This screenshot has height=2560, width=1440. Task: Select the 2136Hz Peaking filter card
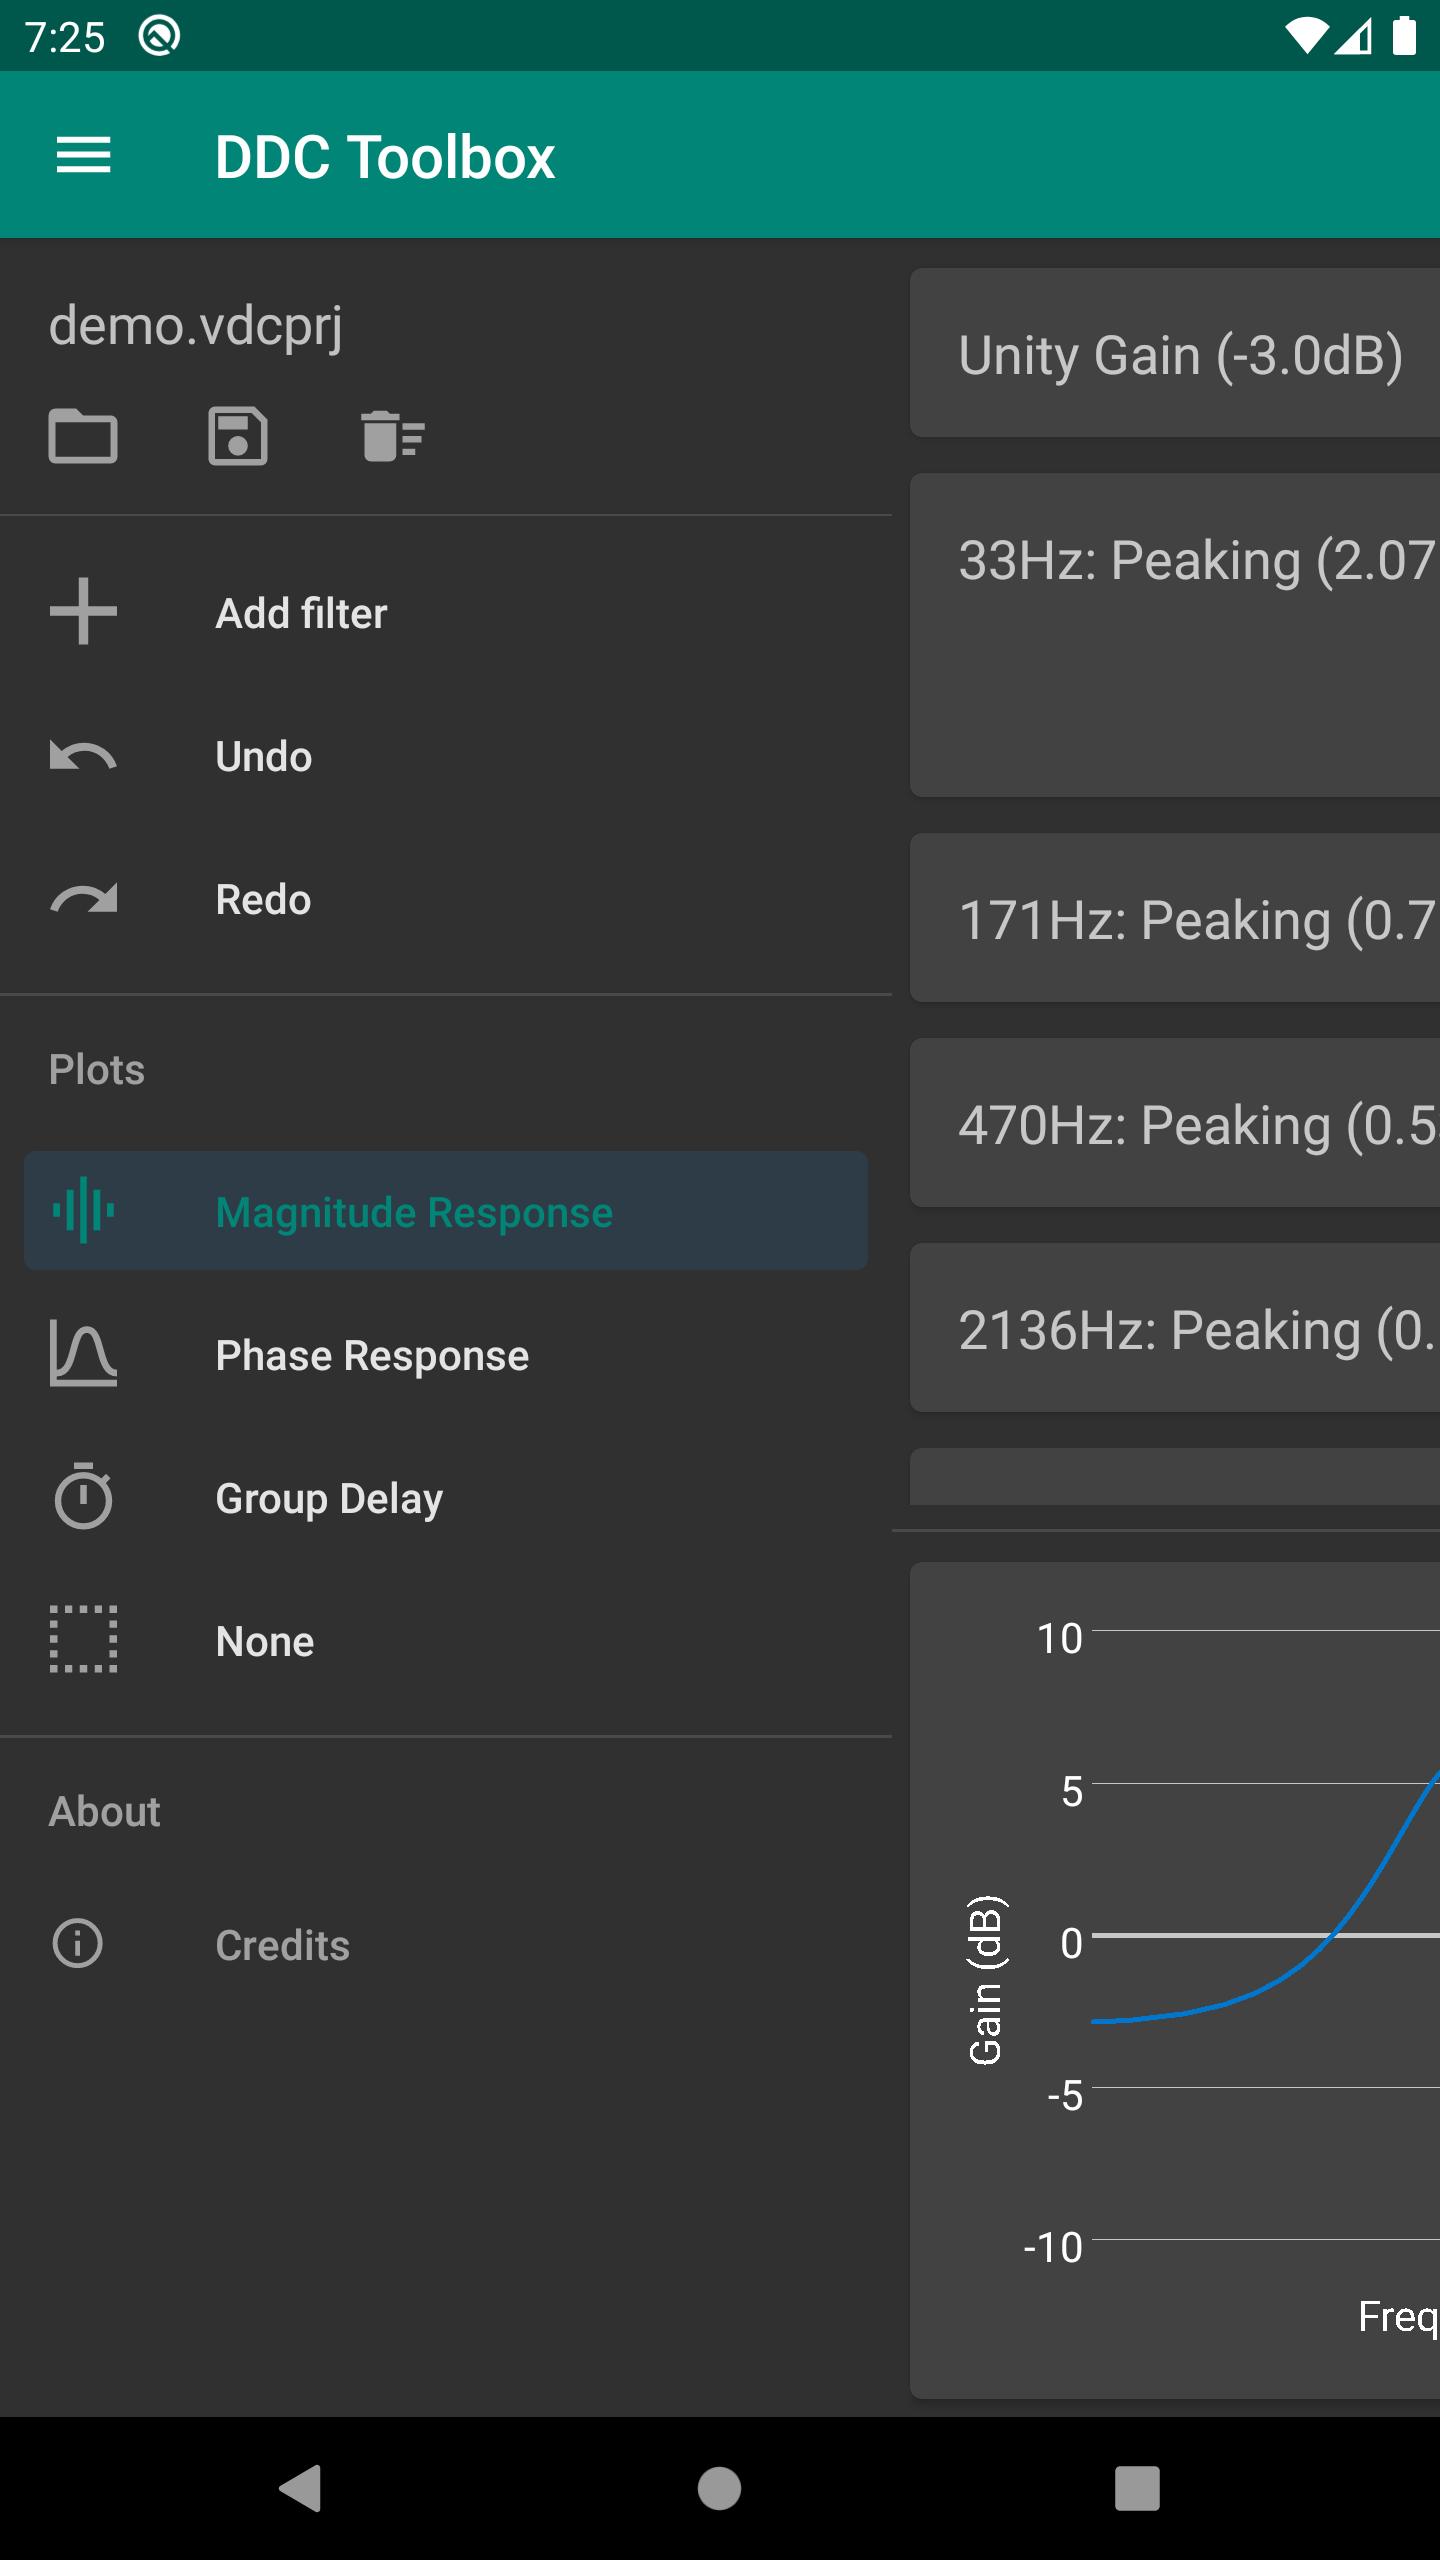[1175, 1328]
